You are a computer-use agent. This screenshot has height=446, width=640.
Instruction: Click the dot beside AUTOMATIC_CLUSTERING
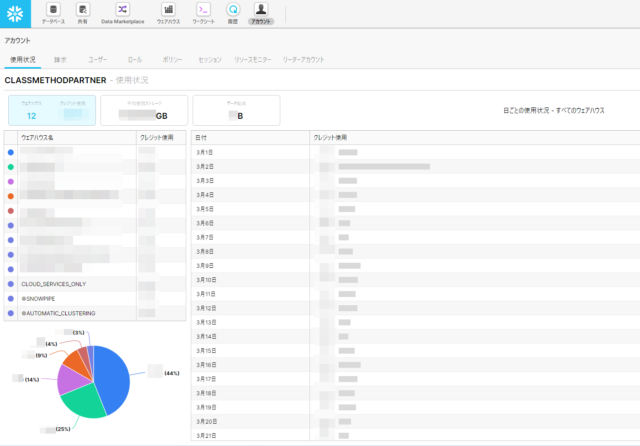click(11, 313)
